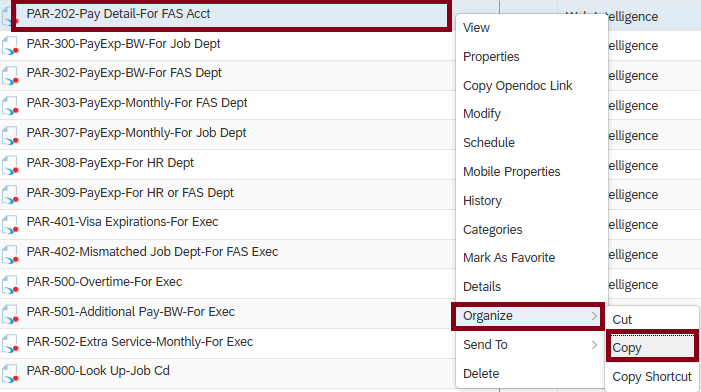Select Mark As Favorite menu option
701x392 pixels.
[x=509, y=258]
